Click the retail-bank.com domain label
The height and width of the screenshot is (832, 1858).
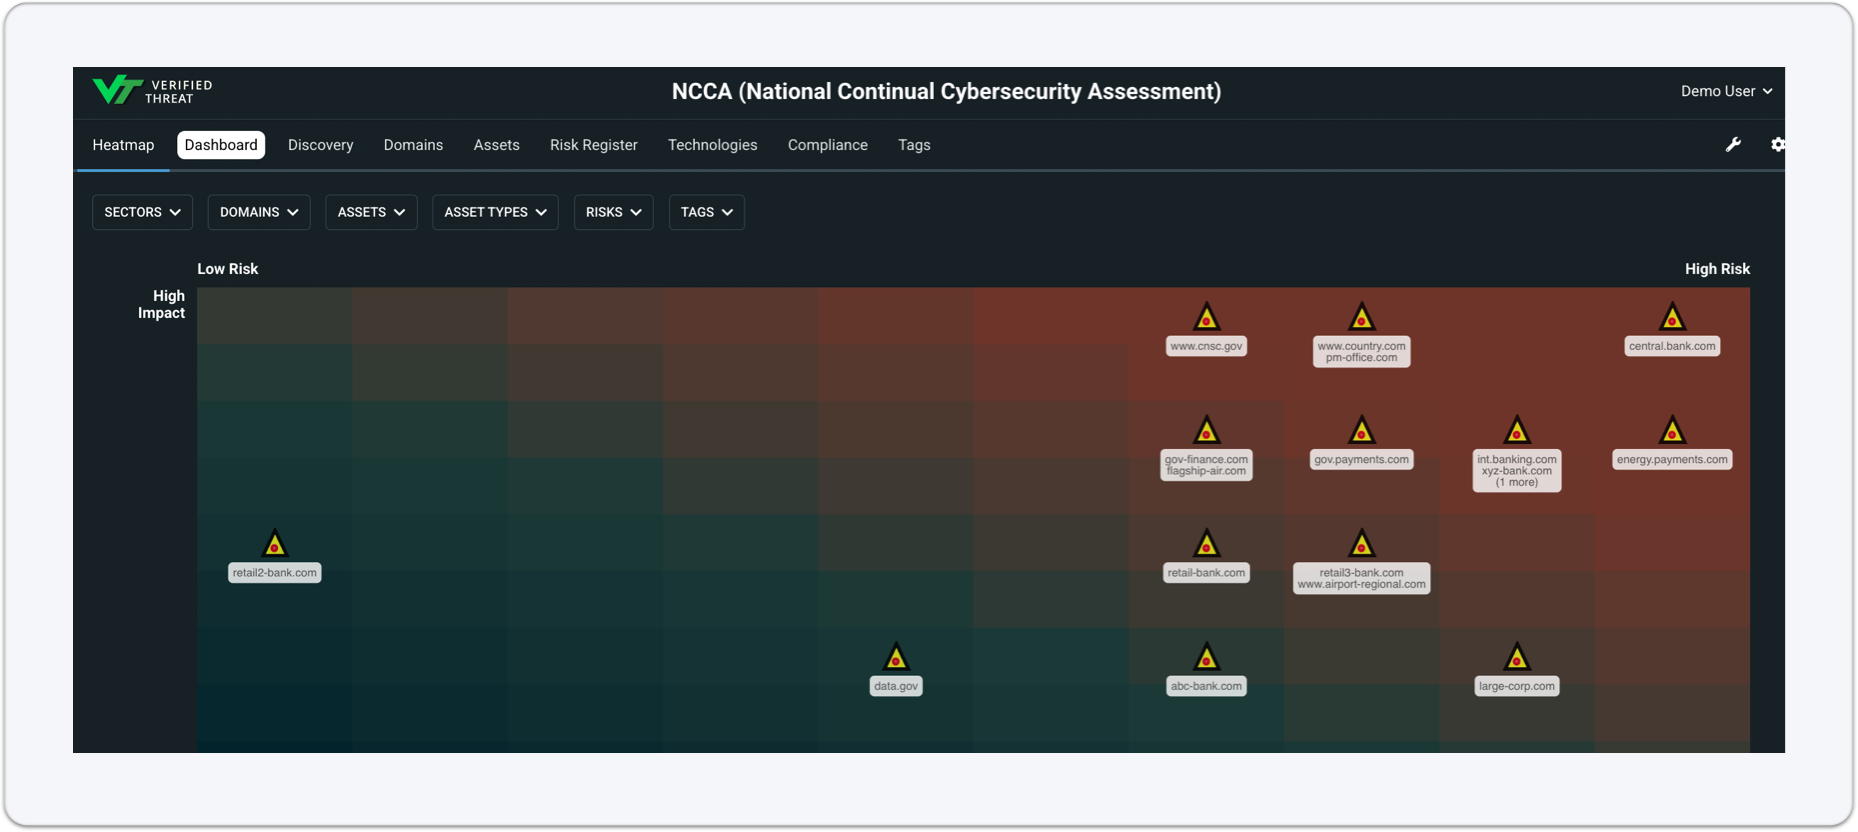pos(1206,573)
